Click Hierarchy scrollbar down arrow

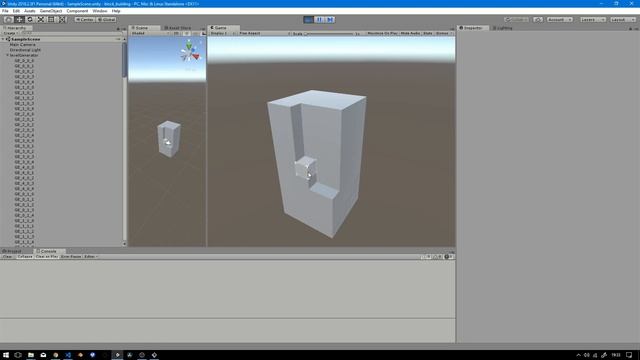pos(124,244)
